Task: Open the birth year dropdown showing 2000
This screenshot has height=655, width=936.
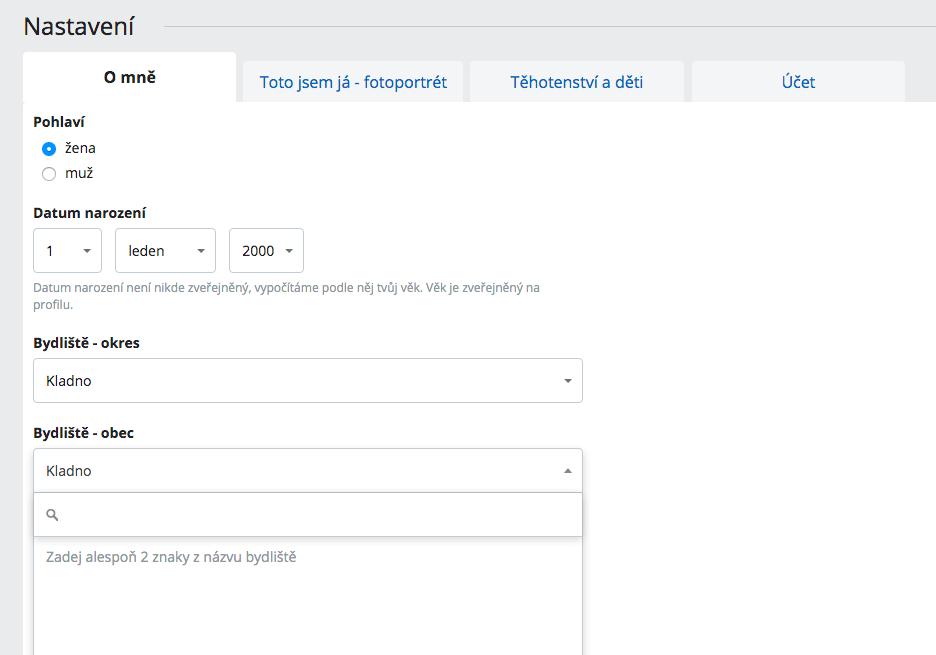Action: coord(265,251)
